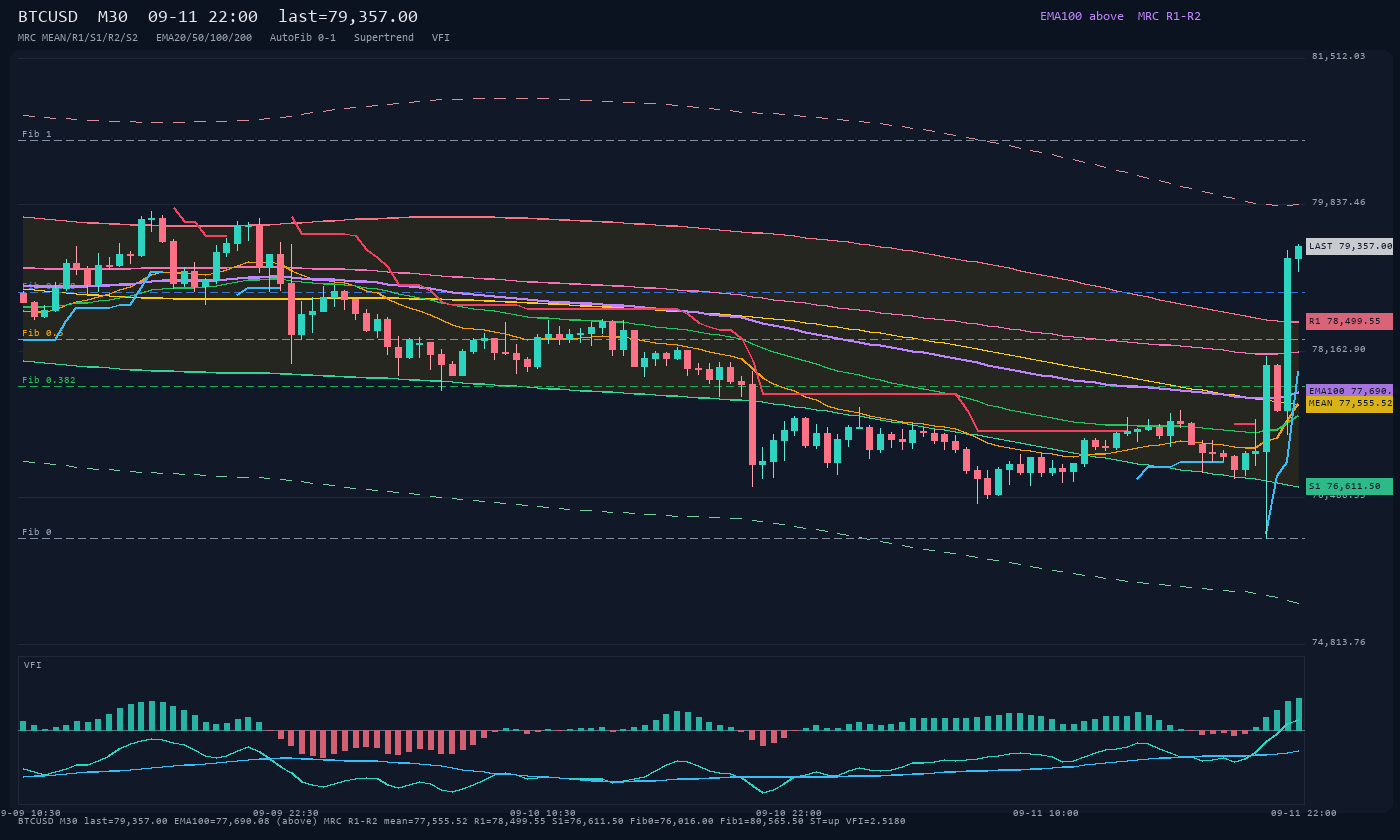
Task: Click the "Fib 0" level label
Action: (x=37, y=532)
